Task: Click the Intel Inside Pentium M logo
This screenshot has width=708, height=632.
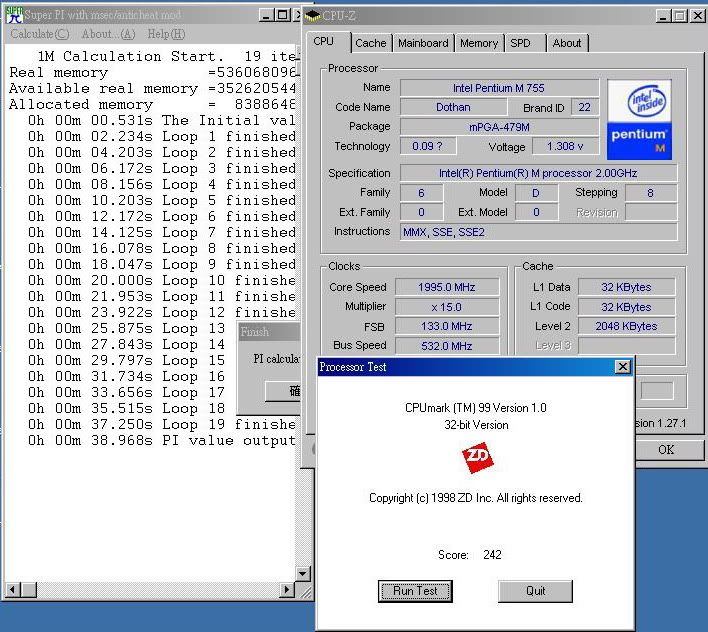Action: point(639,120)
